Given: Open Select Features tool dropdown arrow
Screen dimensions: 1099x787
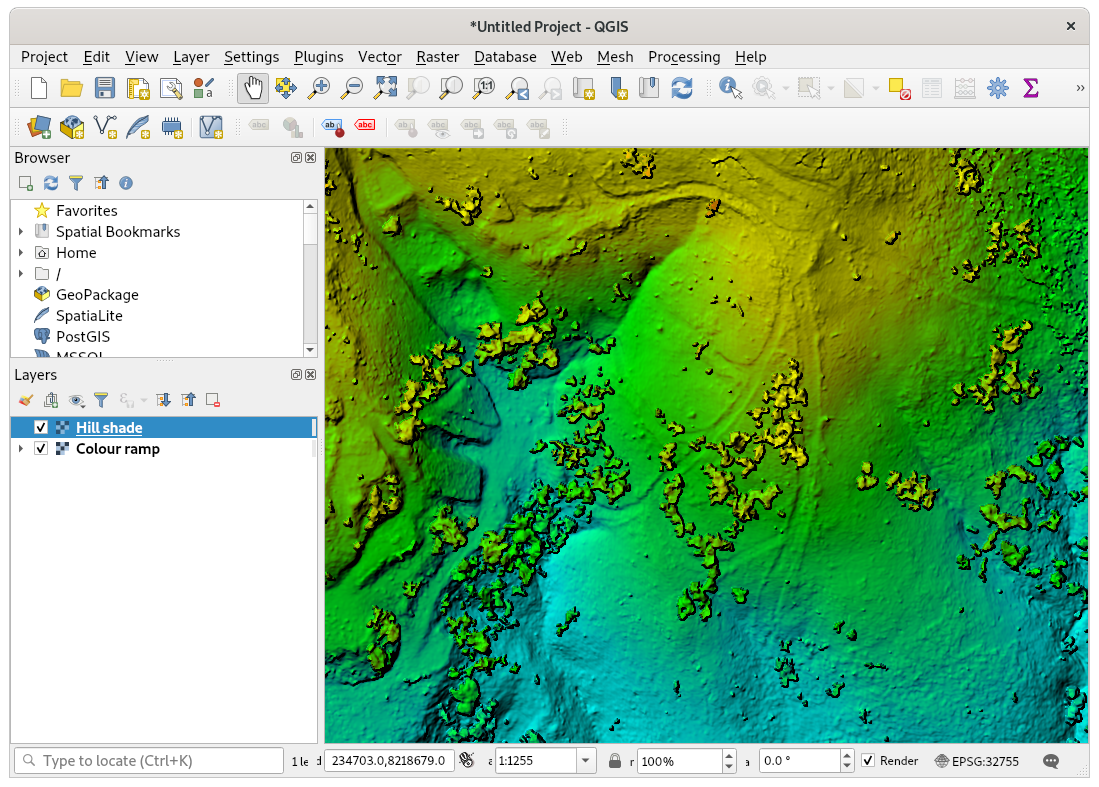Looking at the screenshot, I should pyautogui.click(x=831, y=88).
